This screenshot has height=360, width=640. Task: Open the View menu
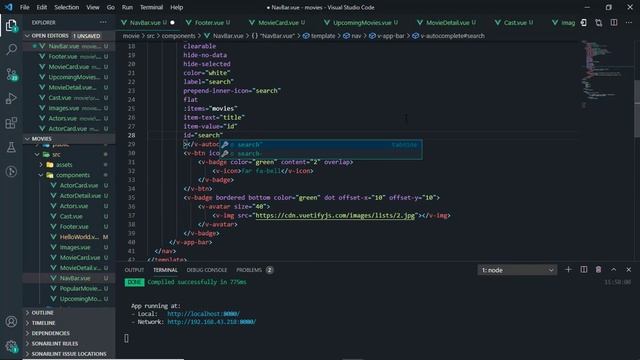(93, 7)
